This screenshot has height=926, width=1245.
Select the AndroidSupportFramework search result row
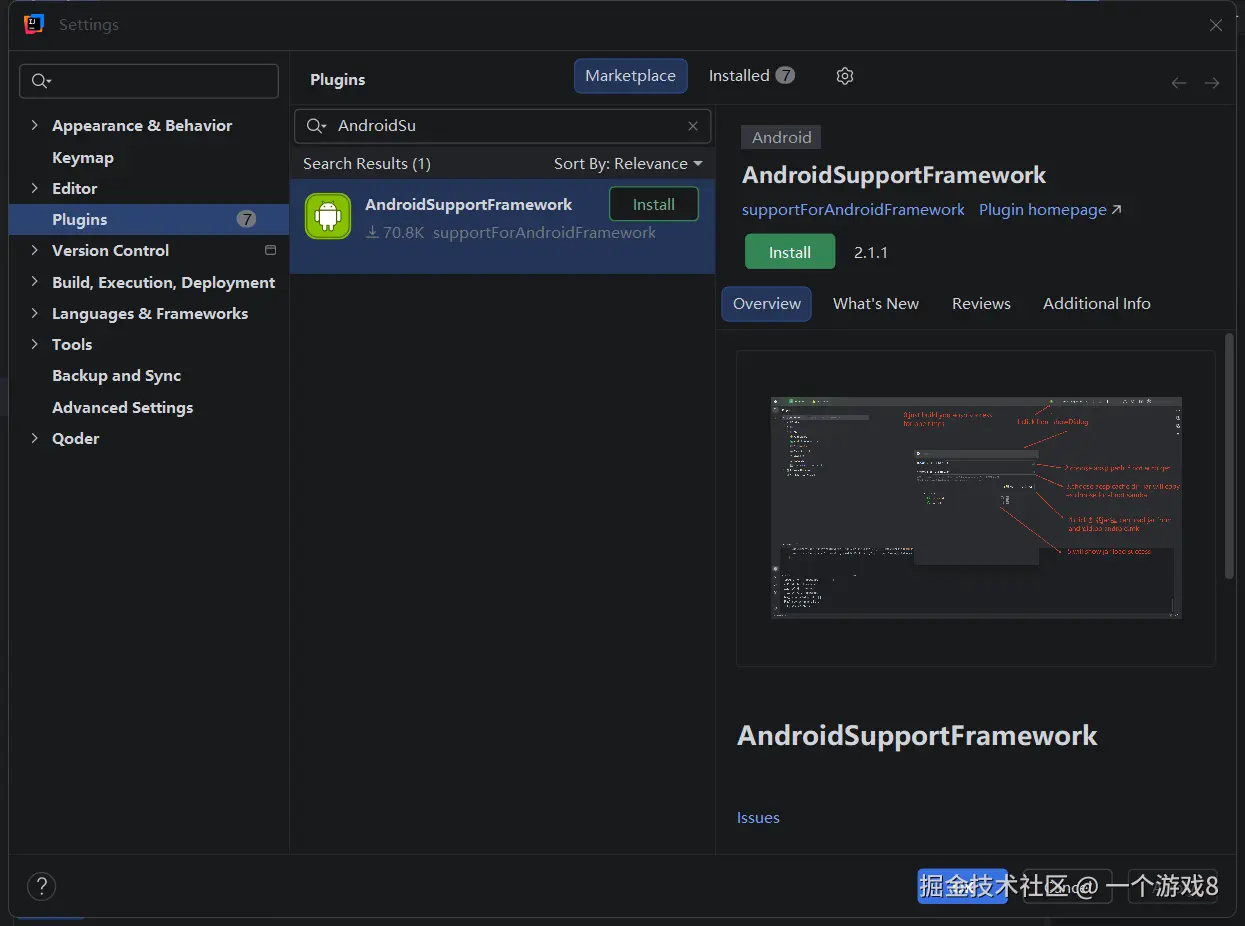pyautogui.click(x=503, y=226)
